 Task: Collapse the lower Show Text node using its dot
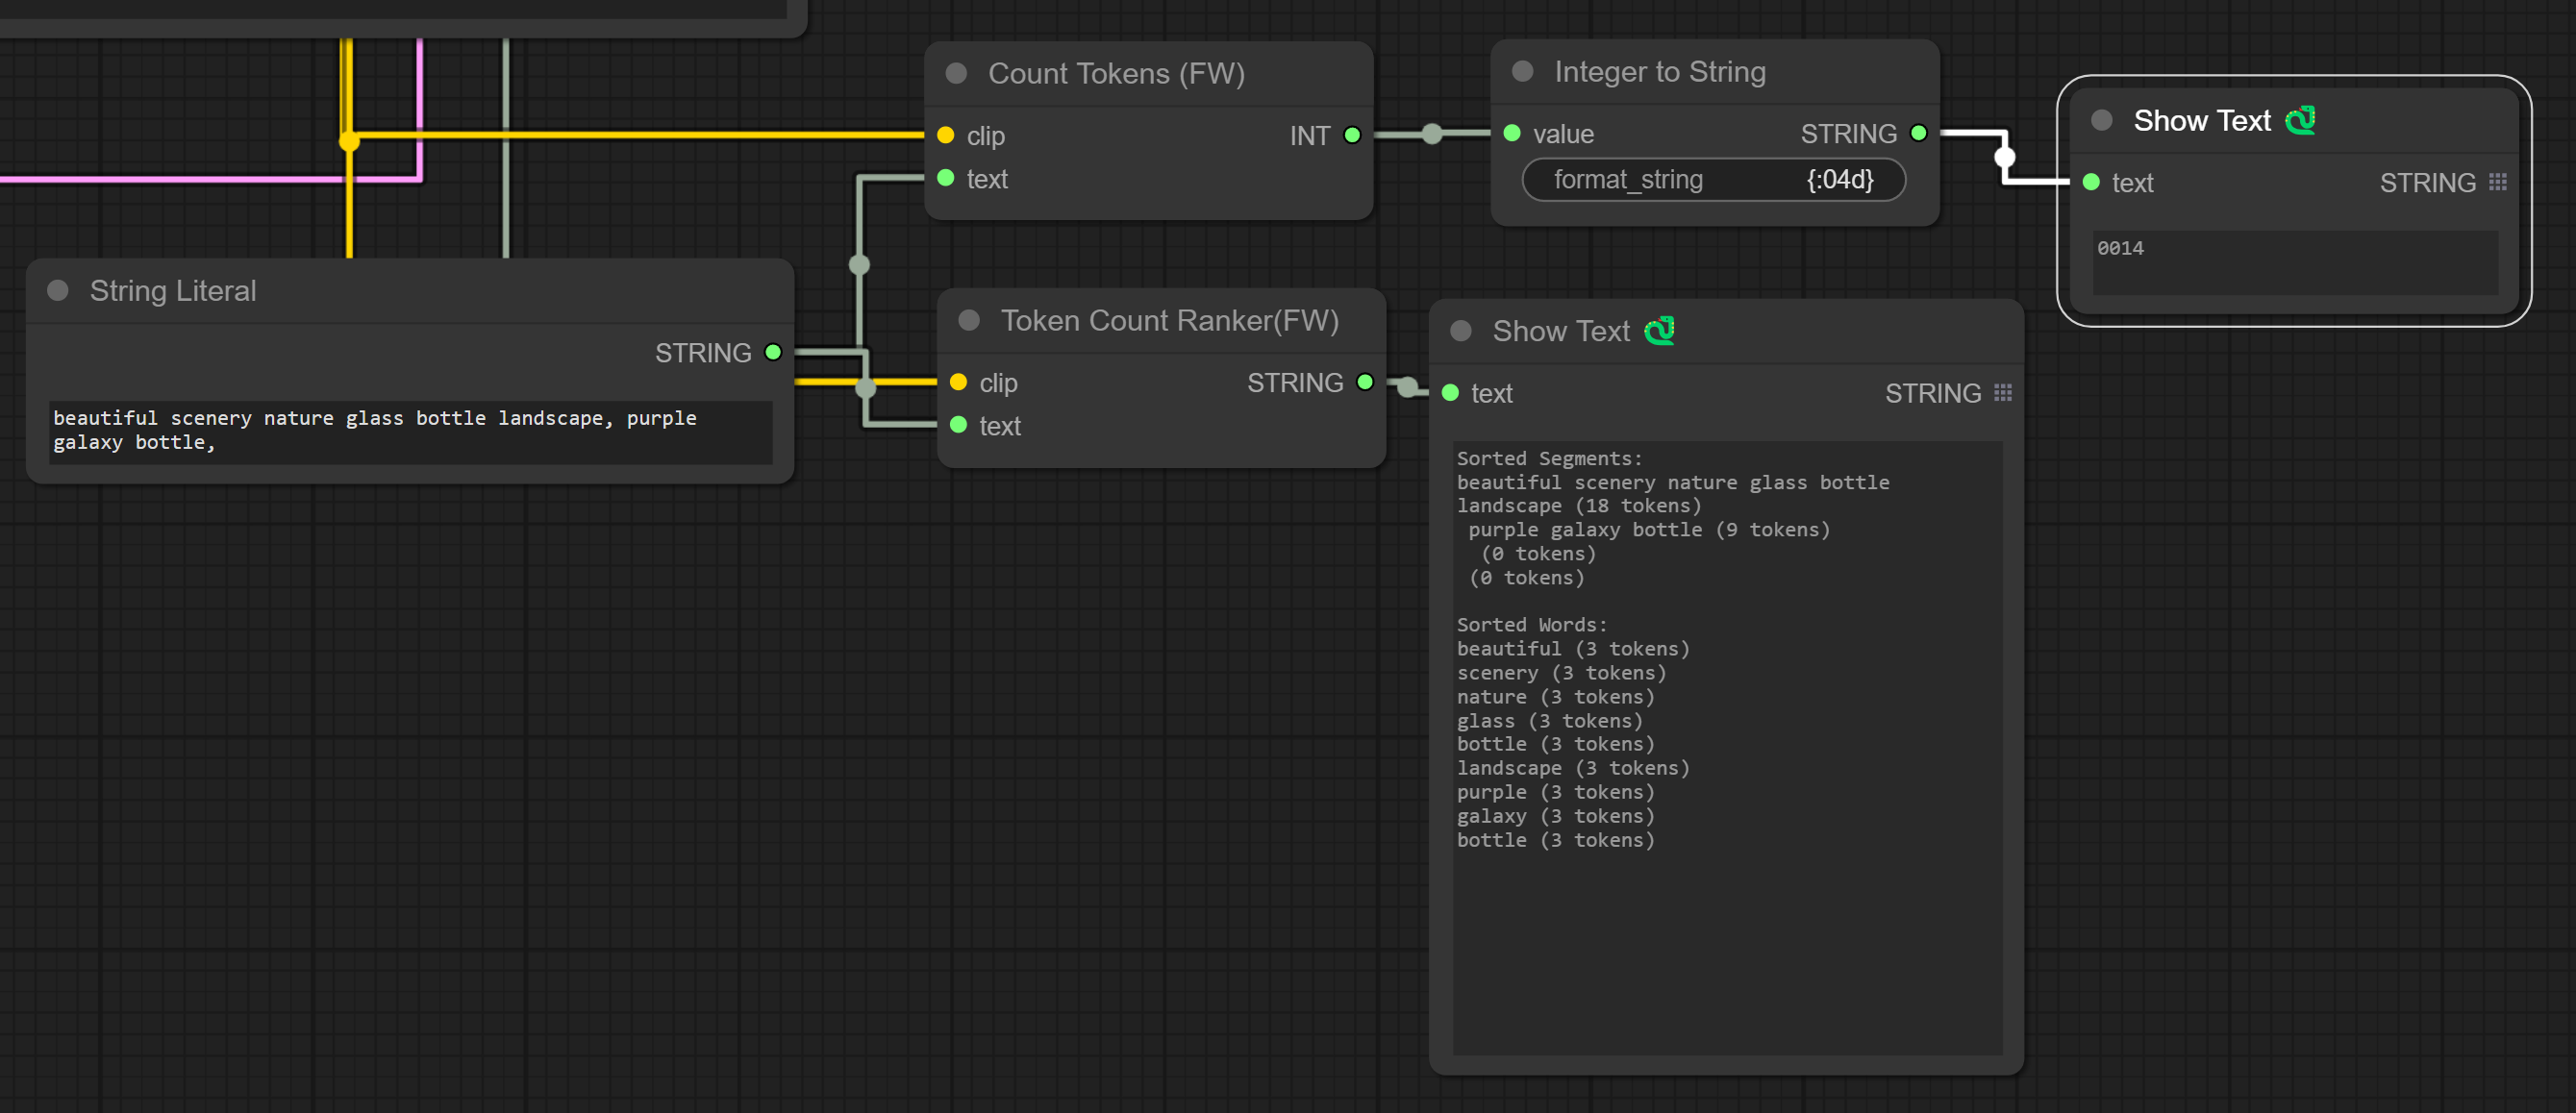1460,331
